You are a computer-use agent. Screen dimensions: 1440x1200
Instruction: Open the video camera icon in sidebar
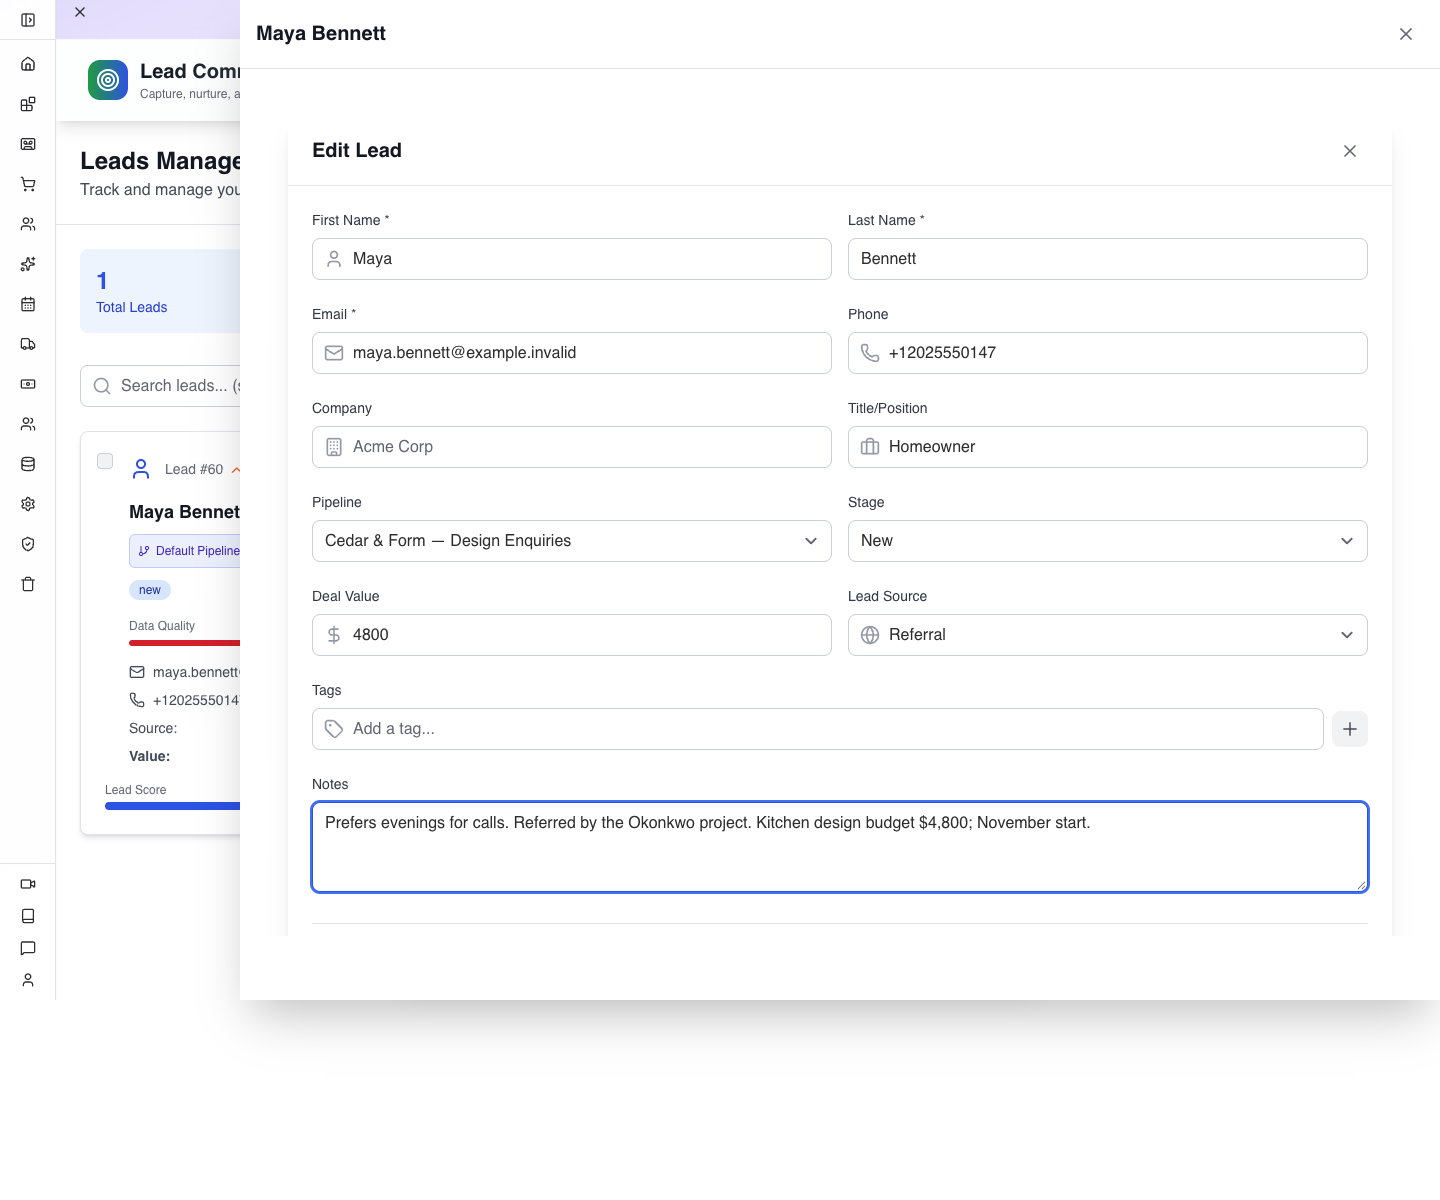click(28, 884)
